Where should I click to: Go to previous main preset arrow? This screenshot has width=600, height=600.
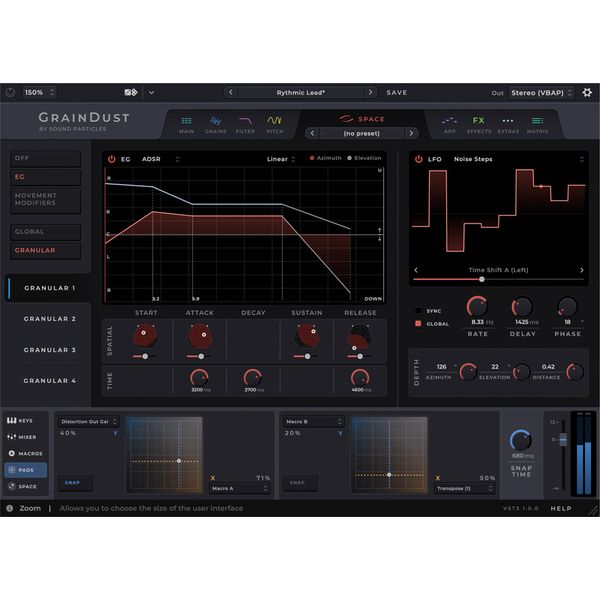230,92
